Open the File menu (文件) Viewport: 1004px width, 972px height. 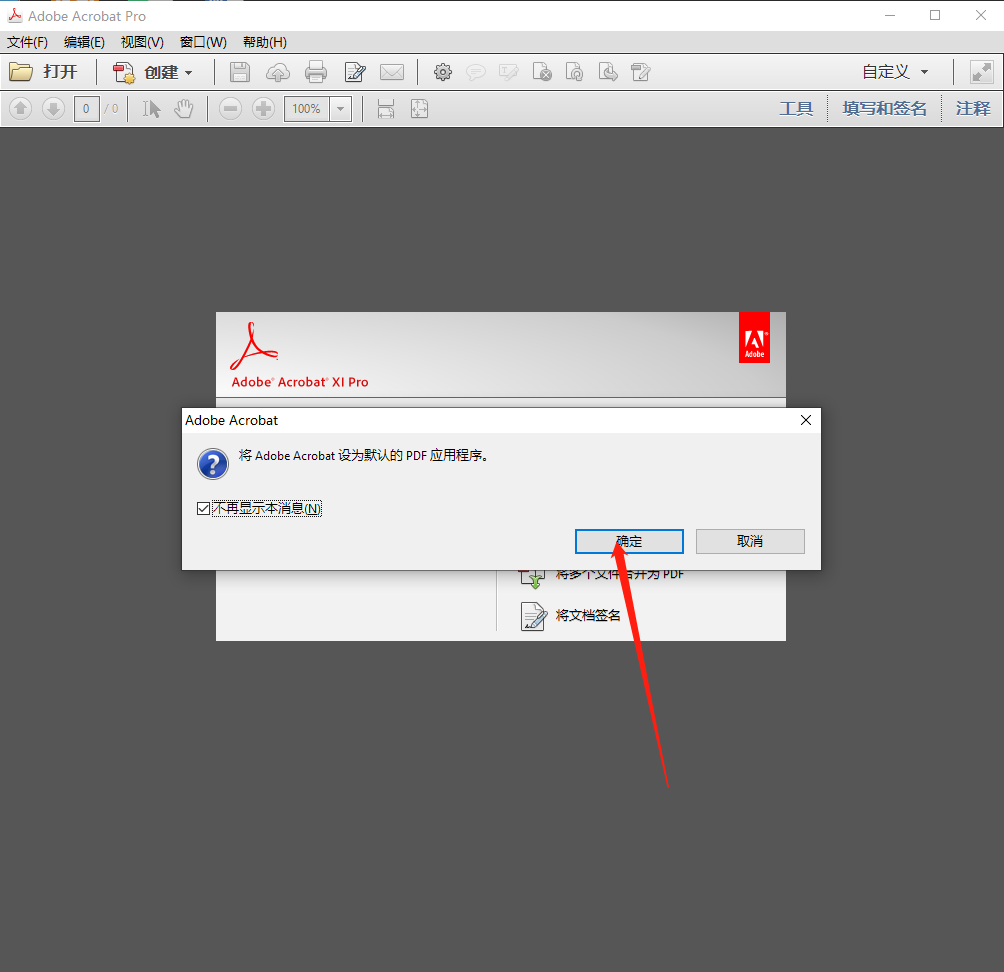coord(28,42)
